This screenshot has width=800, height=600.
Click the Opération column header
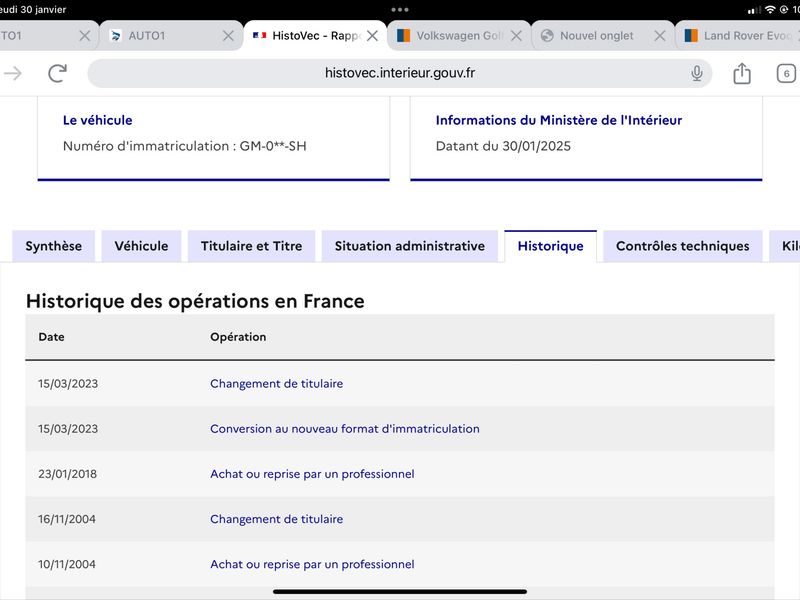point(238,337)
